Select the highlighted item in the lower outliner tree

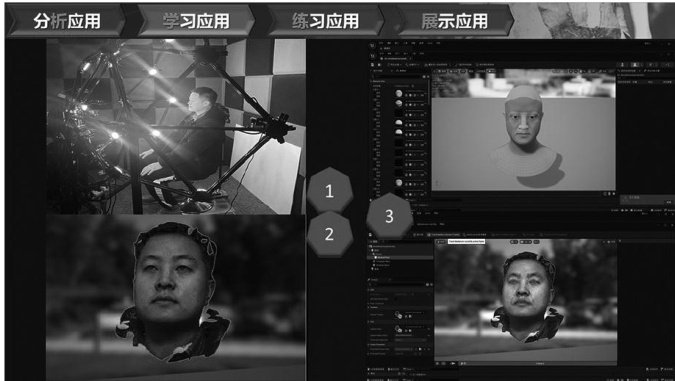click(400, 257)
